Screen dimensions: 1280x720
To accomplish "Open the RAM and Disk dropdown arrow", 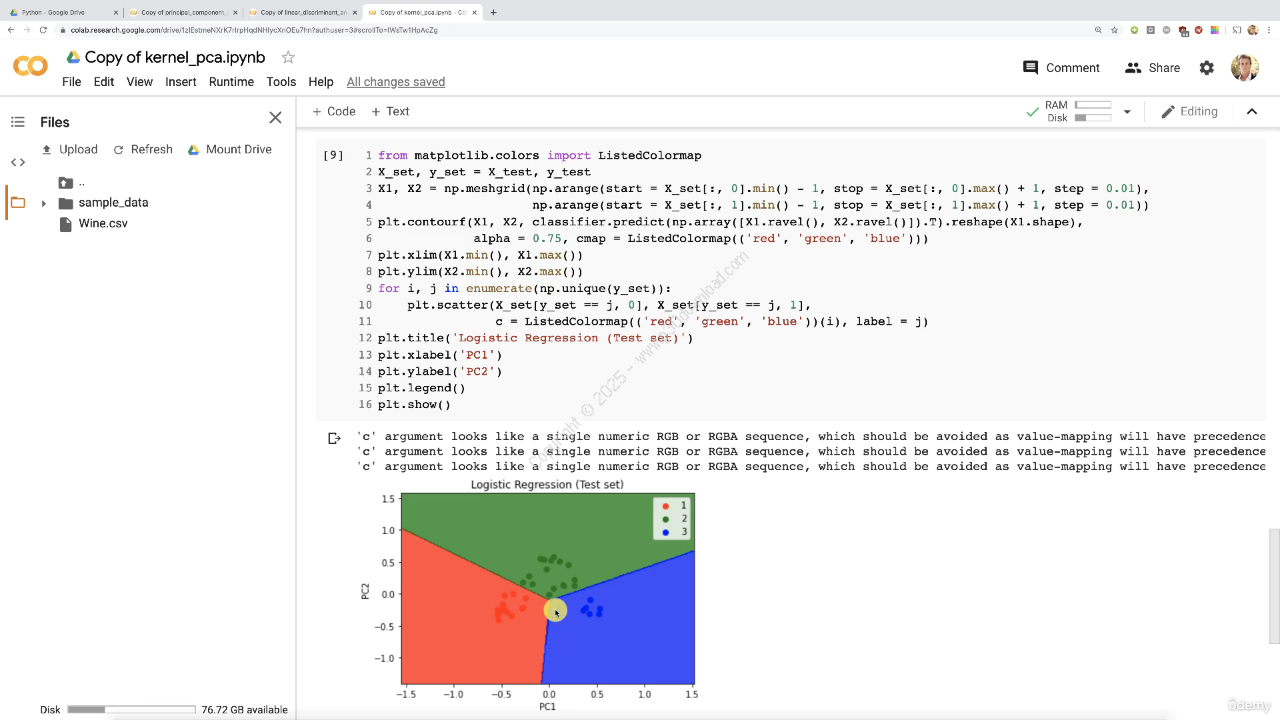I will click(1127, 112).
